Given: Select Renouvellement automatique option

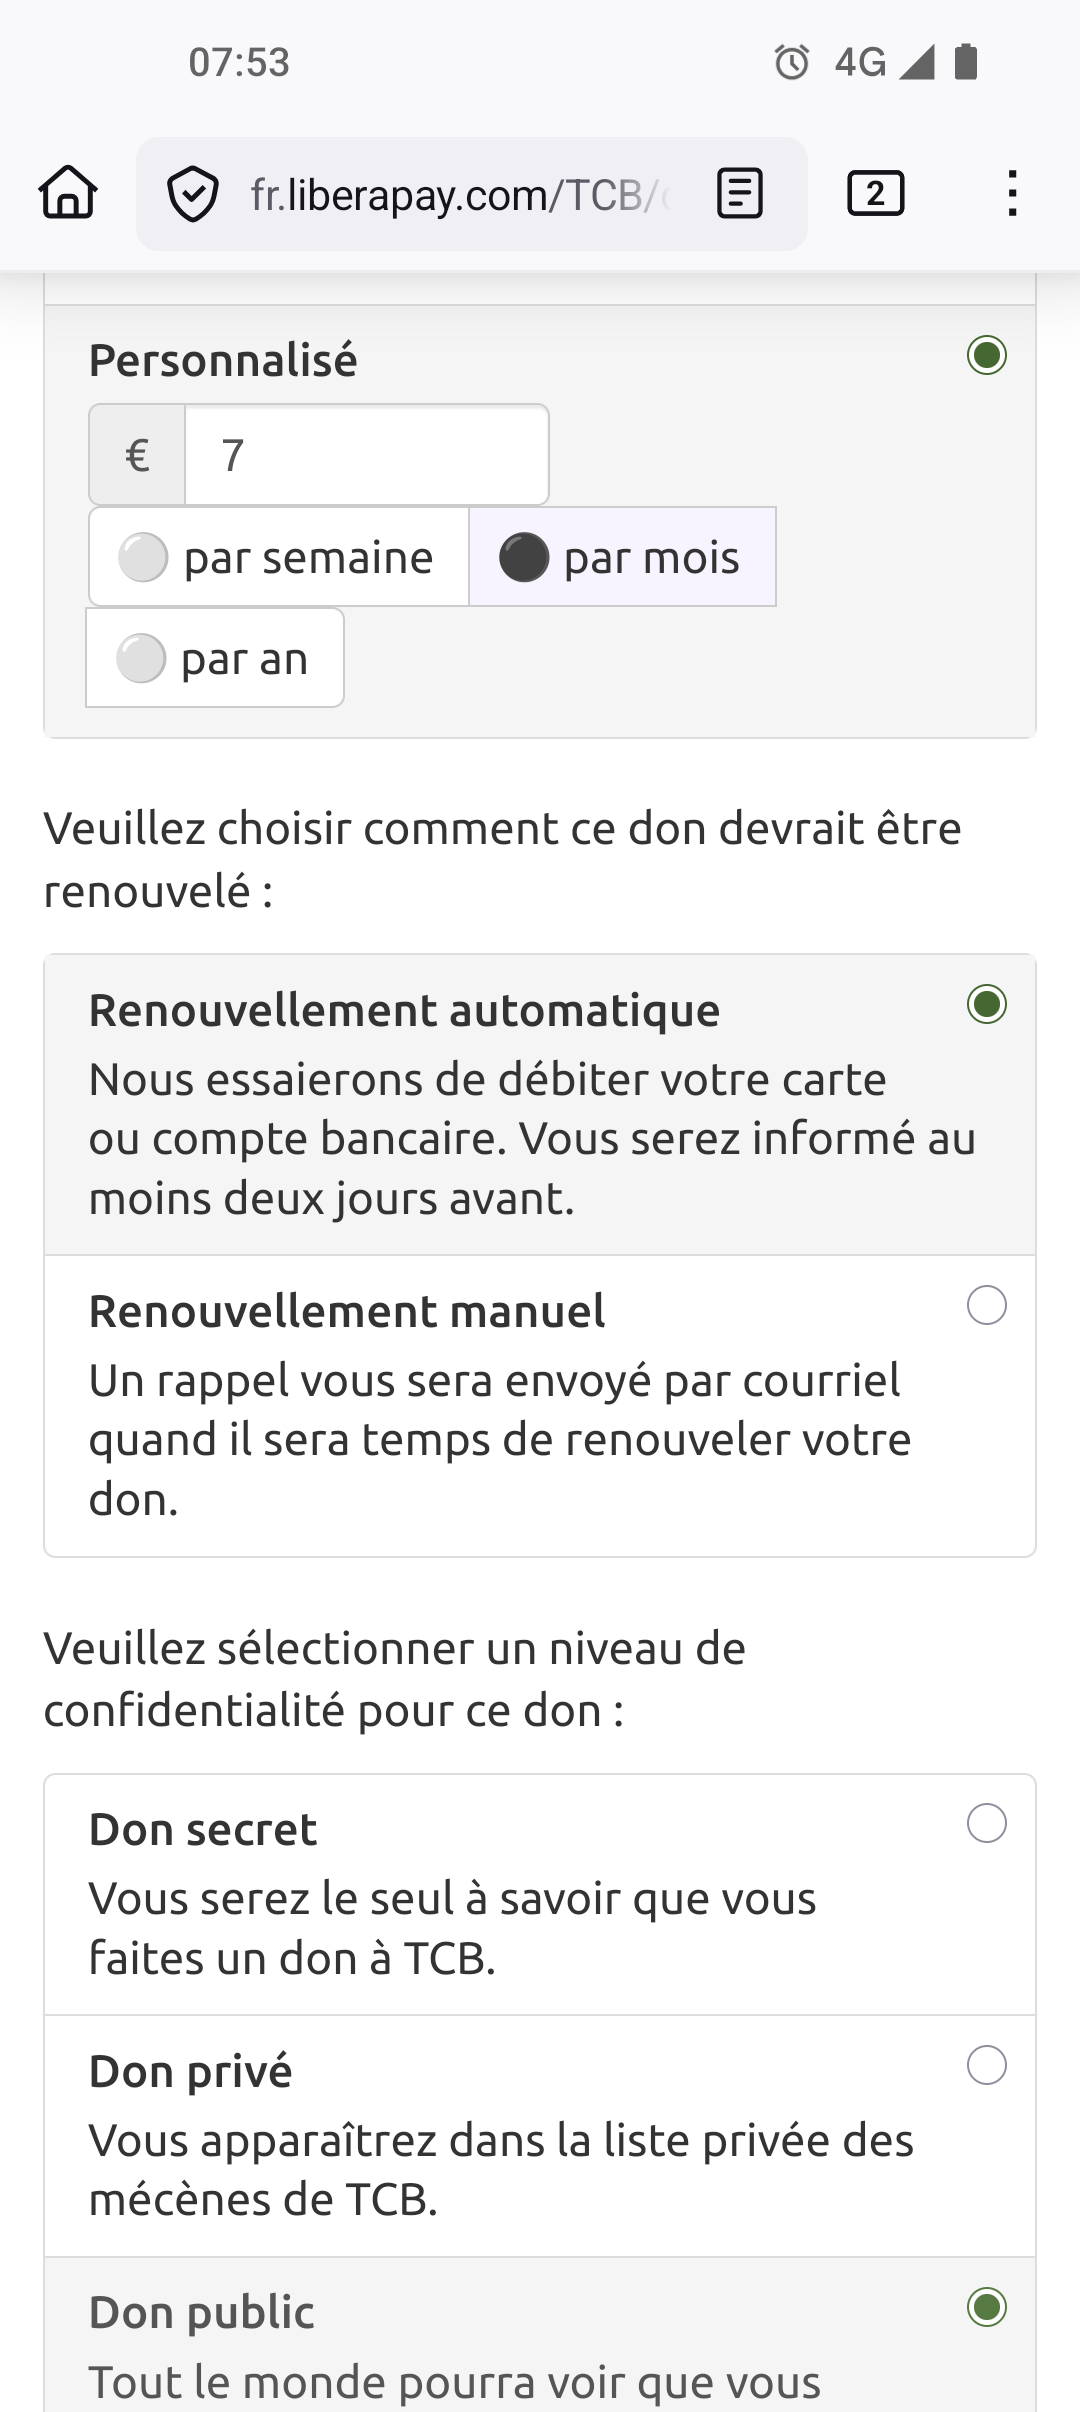Looking at the screenshot, I should [x=986, y=1005].
